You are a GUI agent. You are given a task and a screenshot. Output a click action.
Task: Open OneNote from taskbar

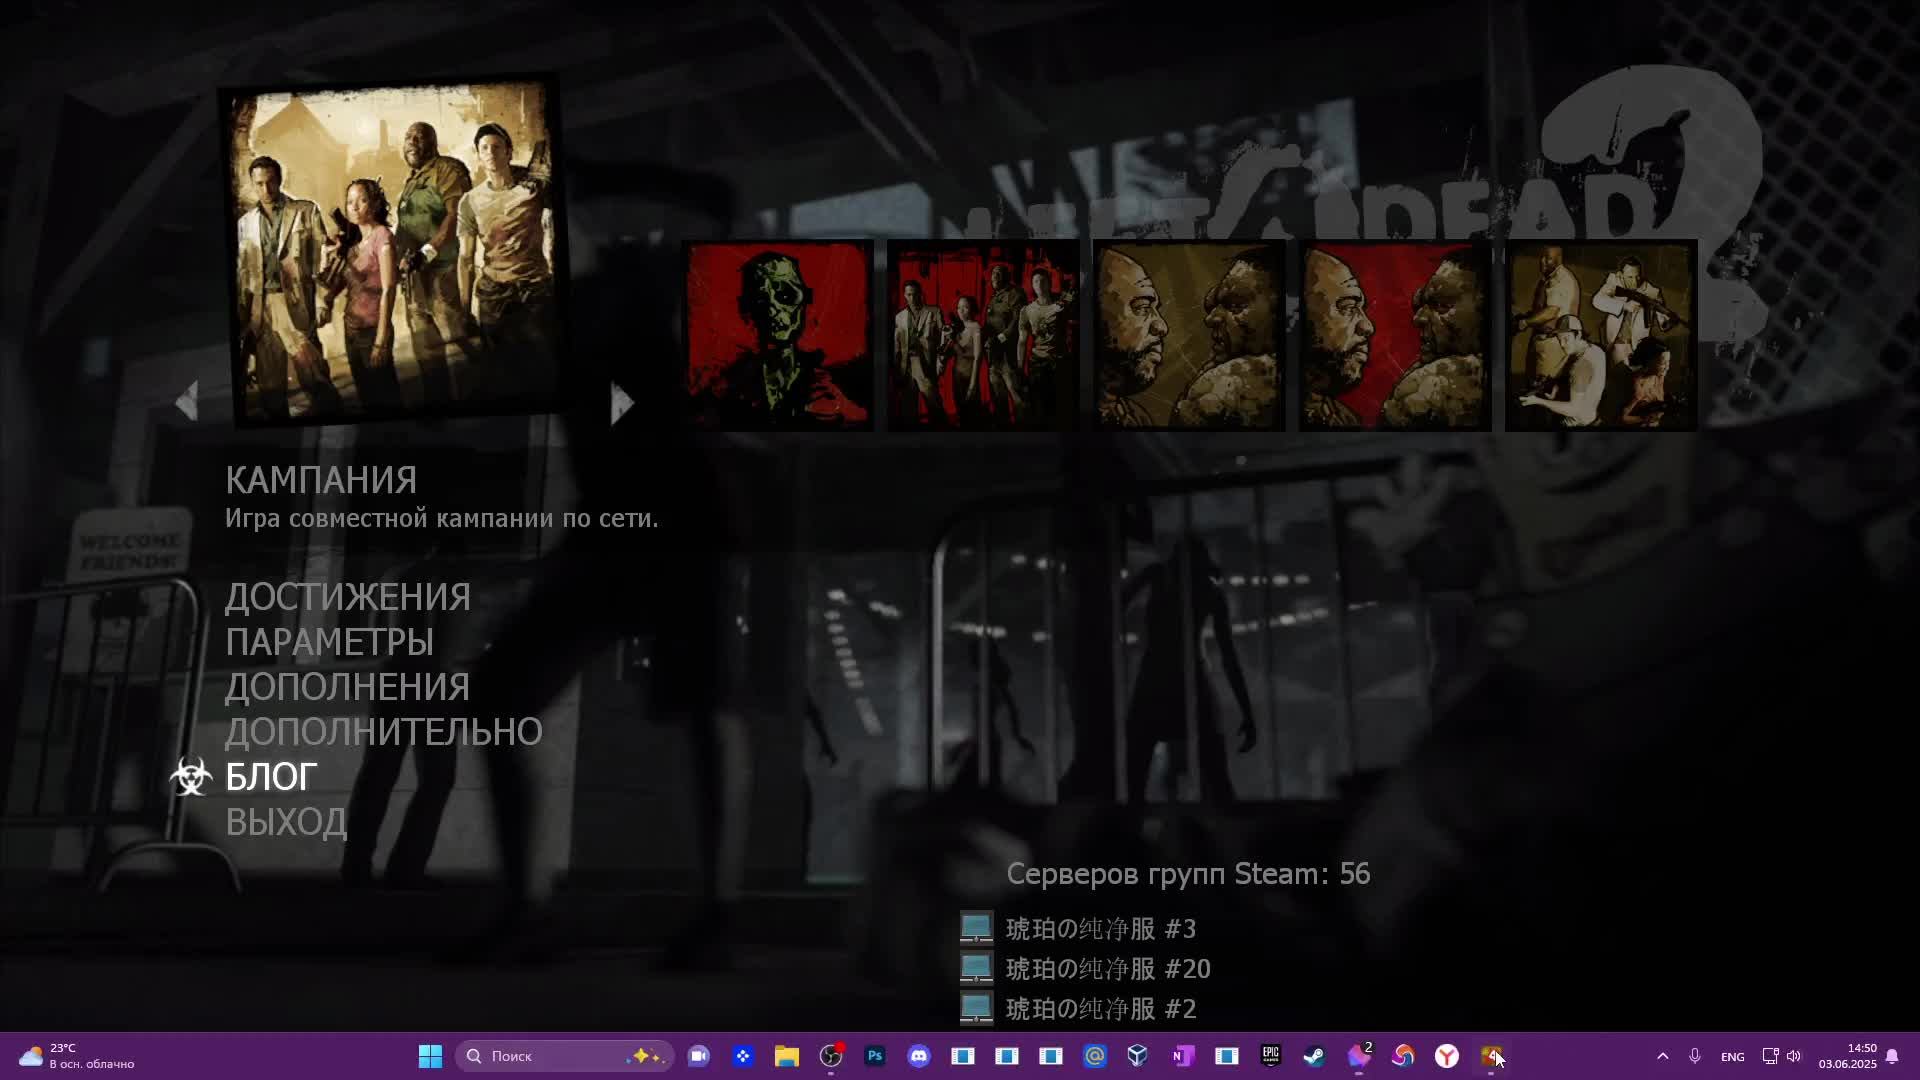[x=1182, y=1056]
